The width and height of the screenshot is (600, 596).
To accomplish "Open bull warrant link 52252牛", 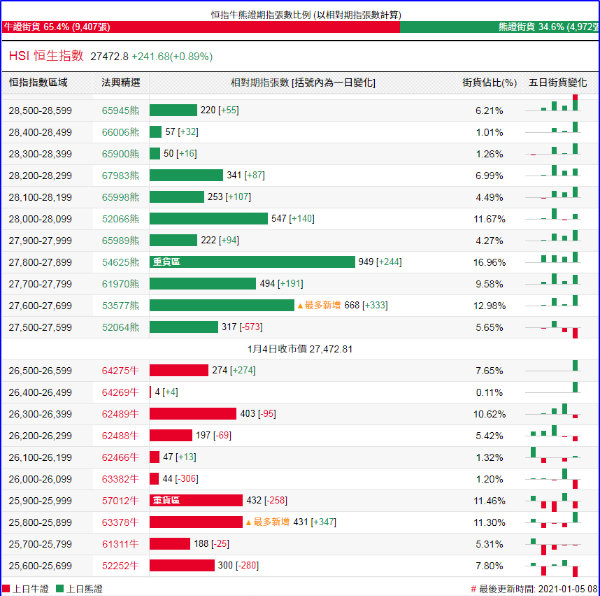I will click(120, 566).
